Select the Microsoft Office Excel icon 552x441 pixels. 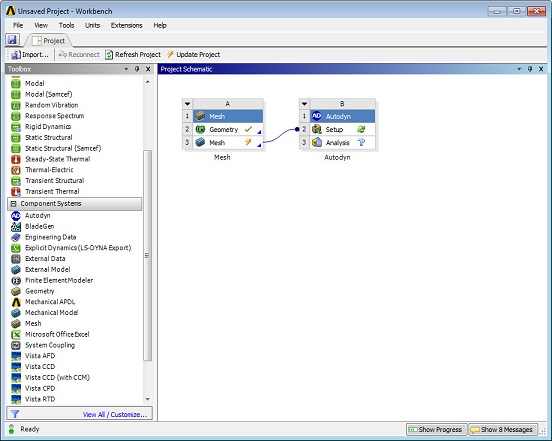pos(16,334)
